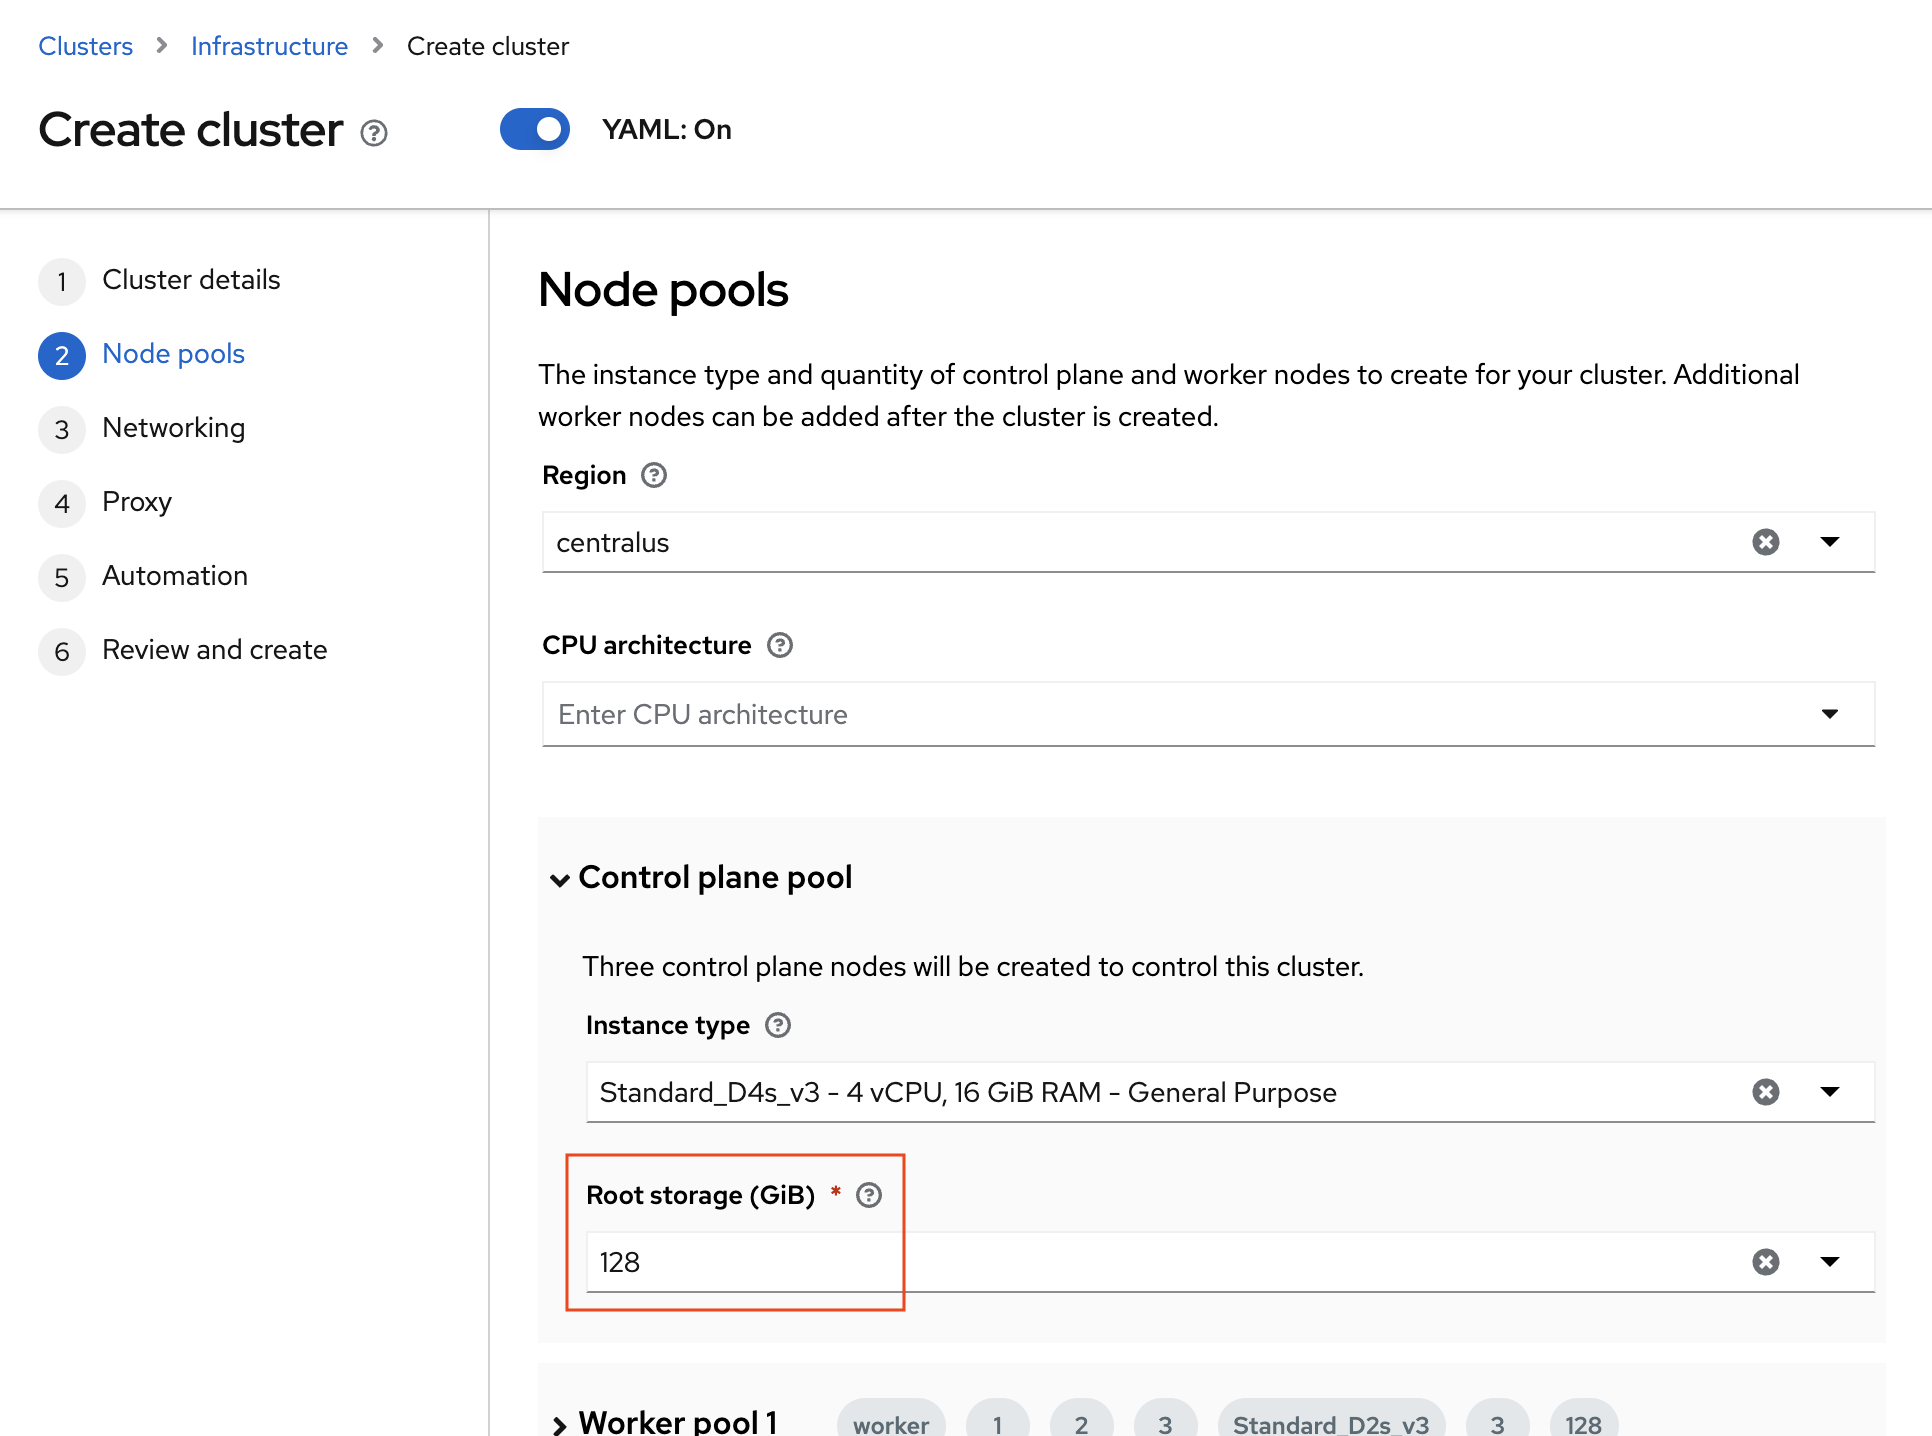Clear the Standard_D4s_v3 instance type value
The height and width of the screenshot is (1436, 1932).
1766,1092
